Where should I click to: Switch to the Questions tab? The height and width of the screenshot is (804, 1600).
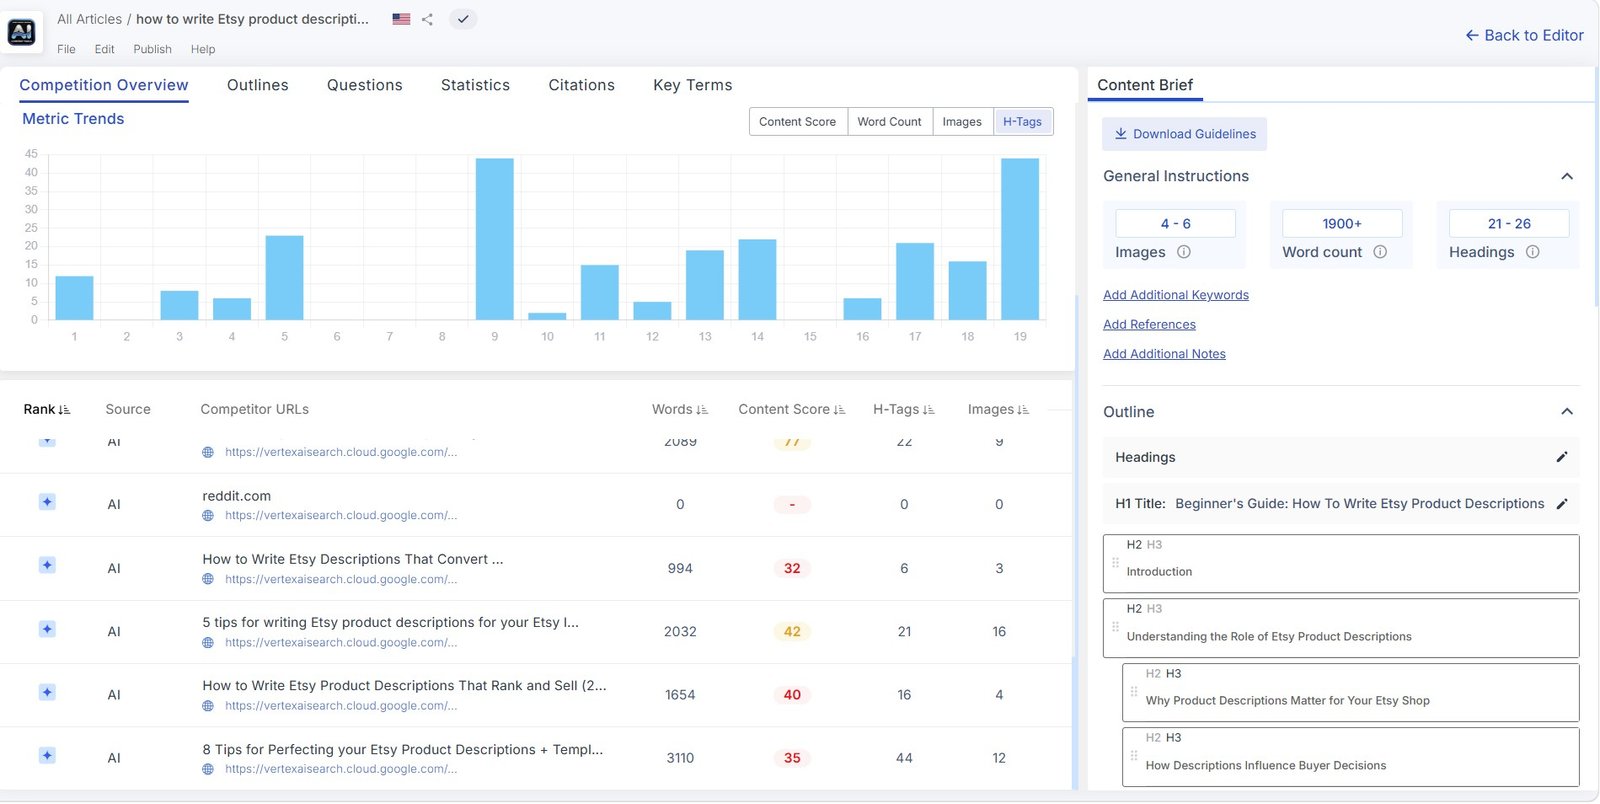tap(365, 85)
